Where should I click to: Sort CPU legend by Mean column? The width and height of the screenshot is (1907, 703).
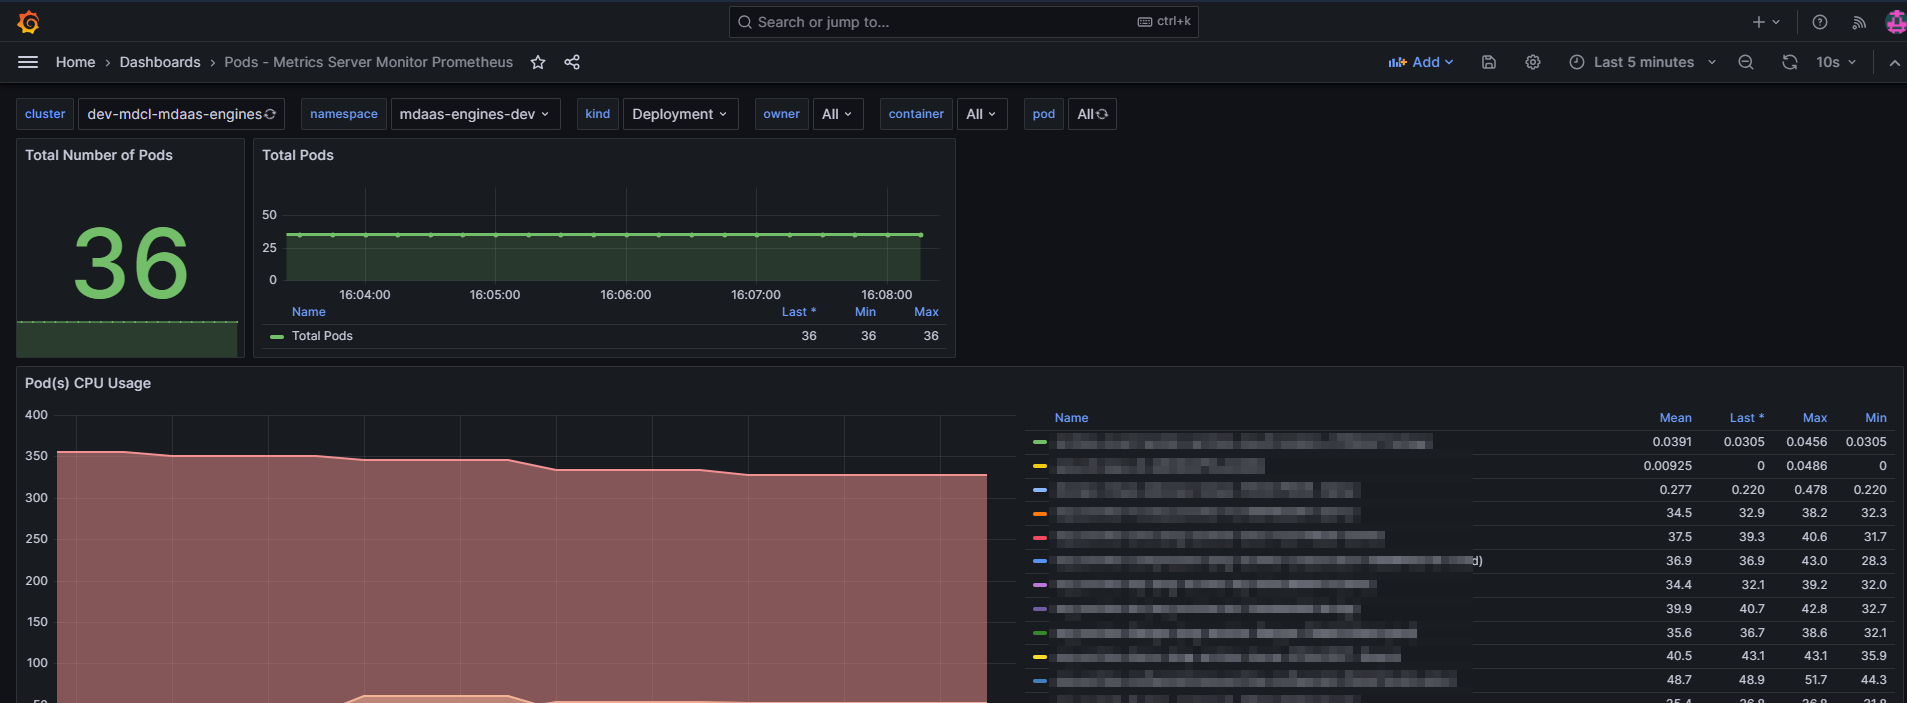[x=1675, y=418]
